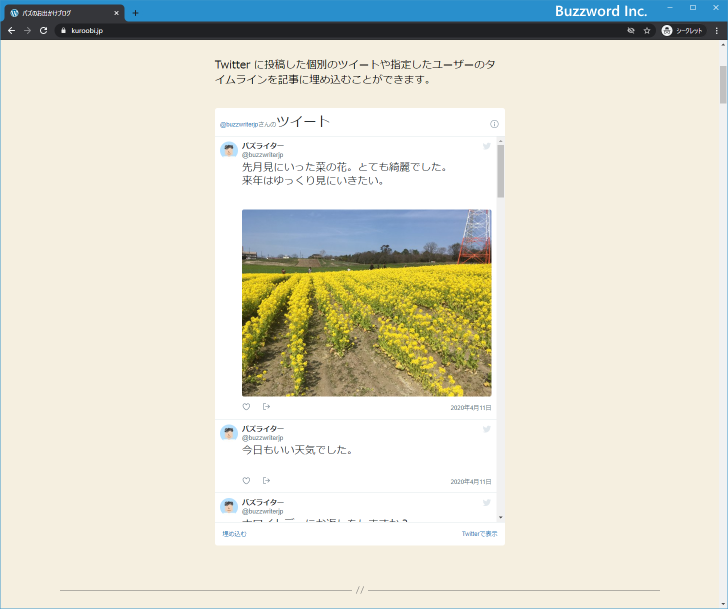Viewport: 728px width, 609px height.
Task: Click @buzzwriterjp handle under third tweet name
Action: click(x=262, y=511)
